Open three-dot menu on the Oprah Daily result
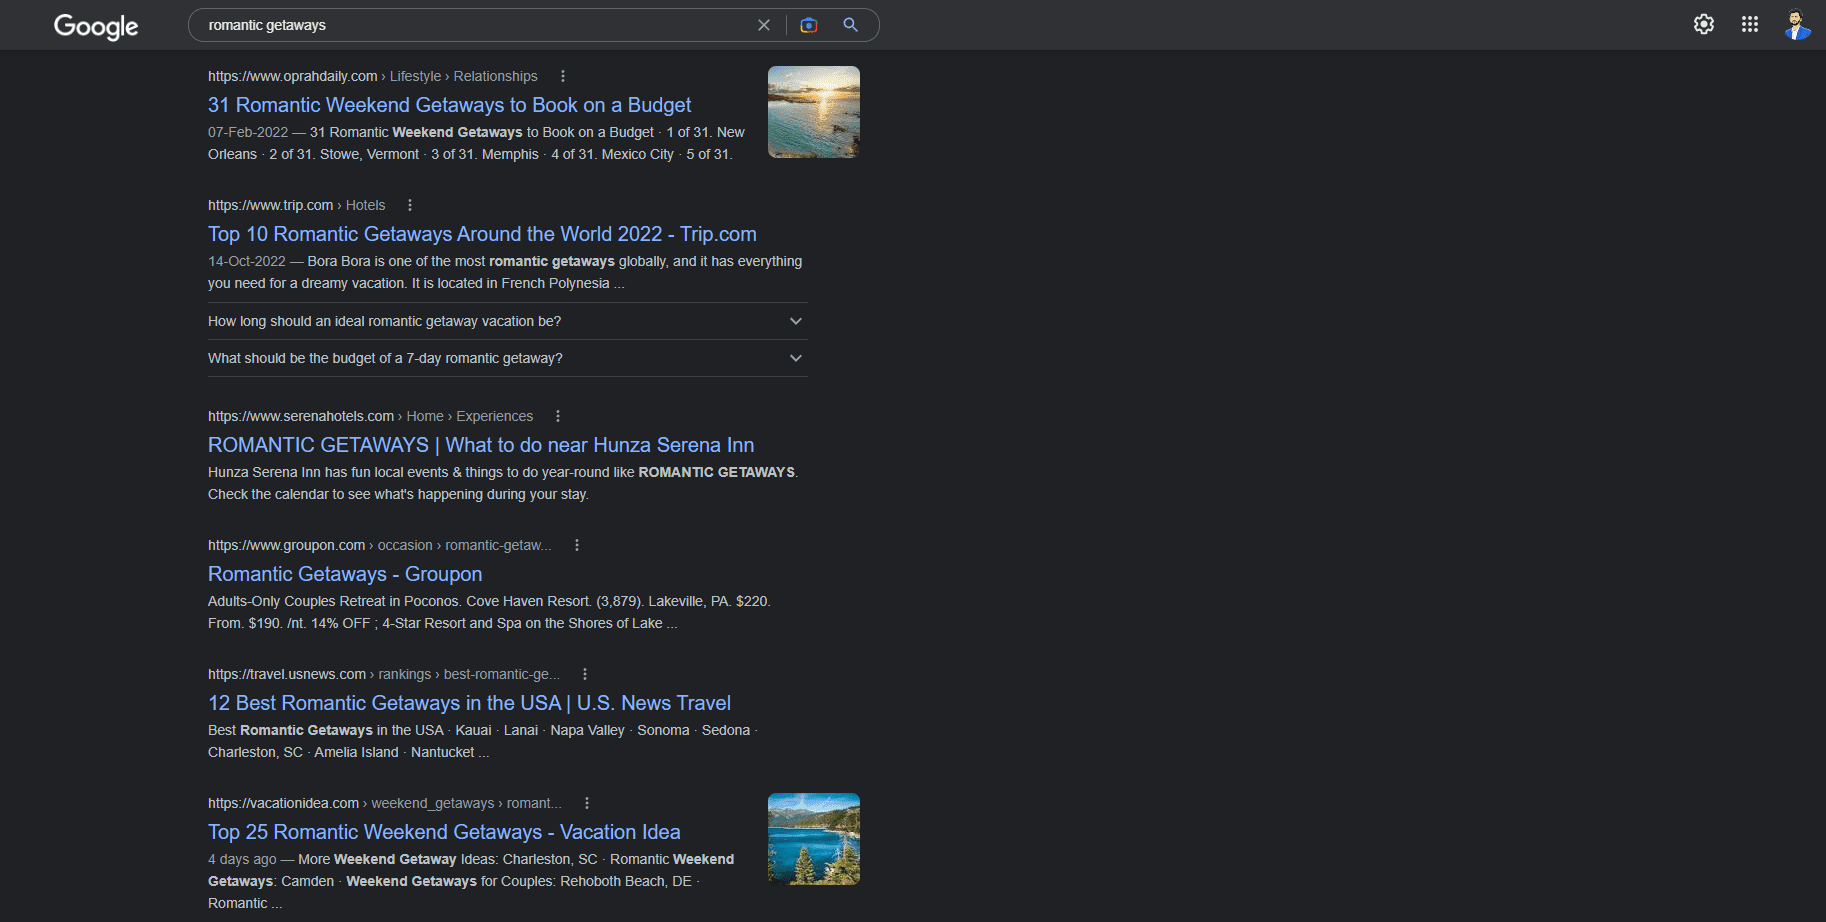The image size is (1826, 922). [x=563, y=75]
